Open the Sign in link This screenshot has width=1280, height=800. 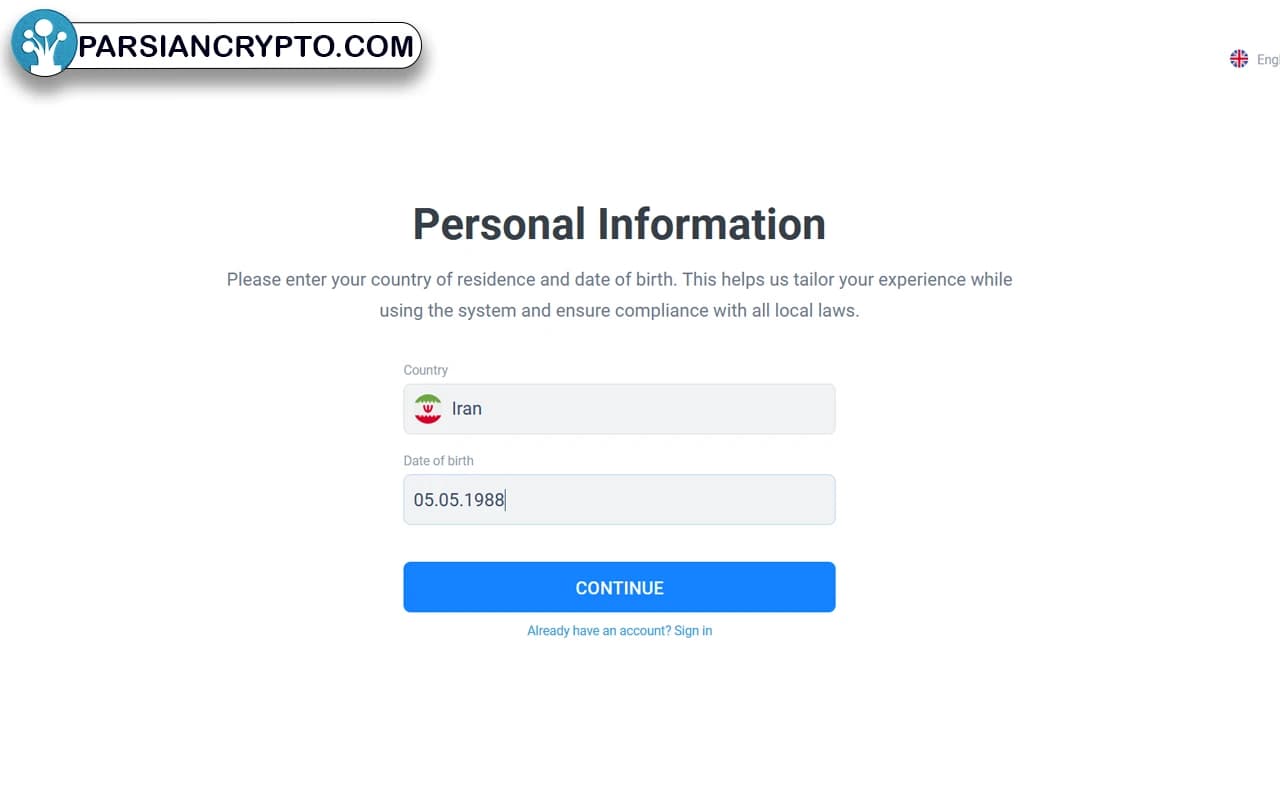pyautogui.click(x=693, y=630)
